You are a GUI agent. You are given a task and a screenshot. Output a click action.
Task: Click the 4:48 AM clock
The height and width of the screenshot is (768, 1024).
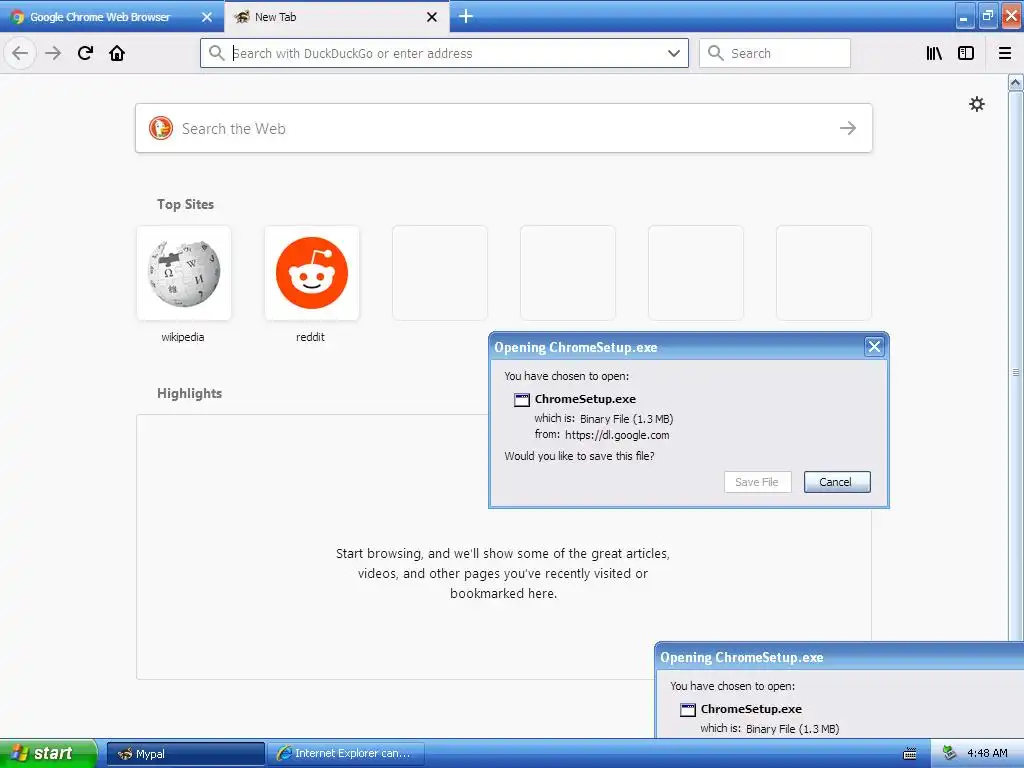click(x=987, y=753)
